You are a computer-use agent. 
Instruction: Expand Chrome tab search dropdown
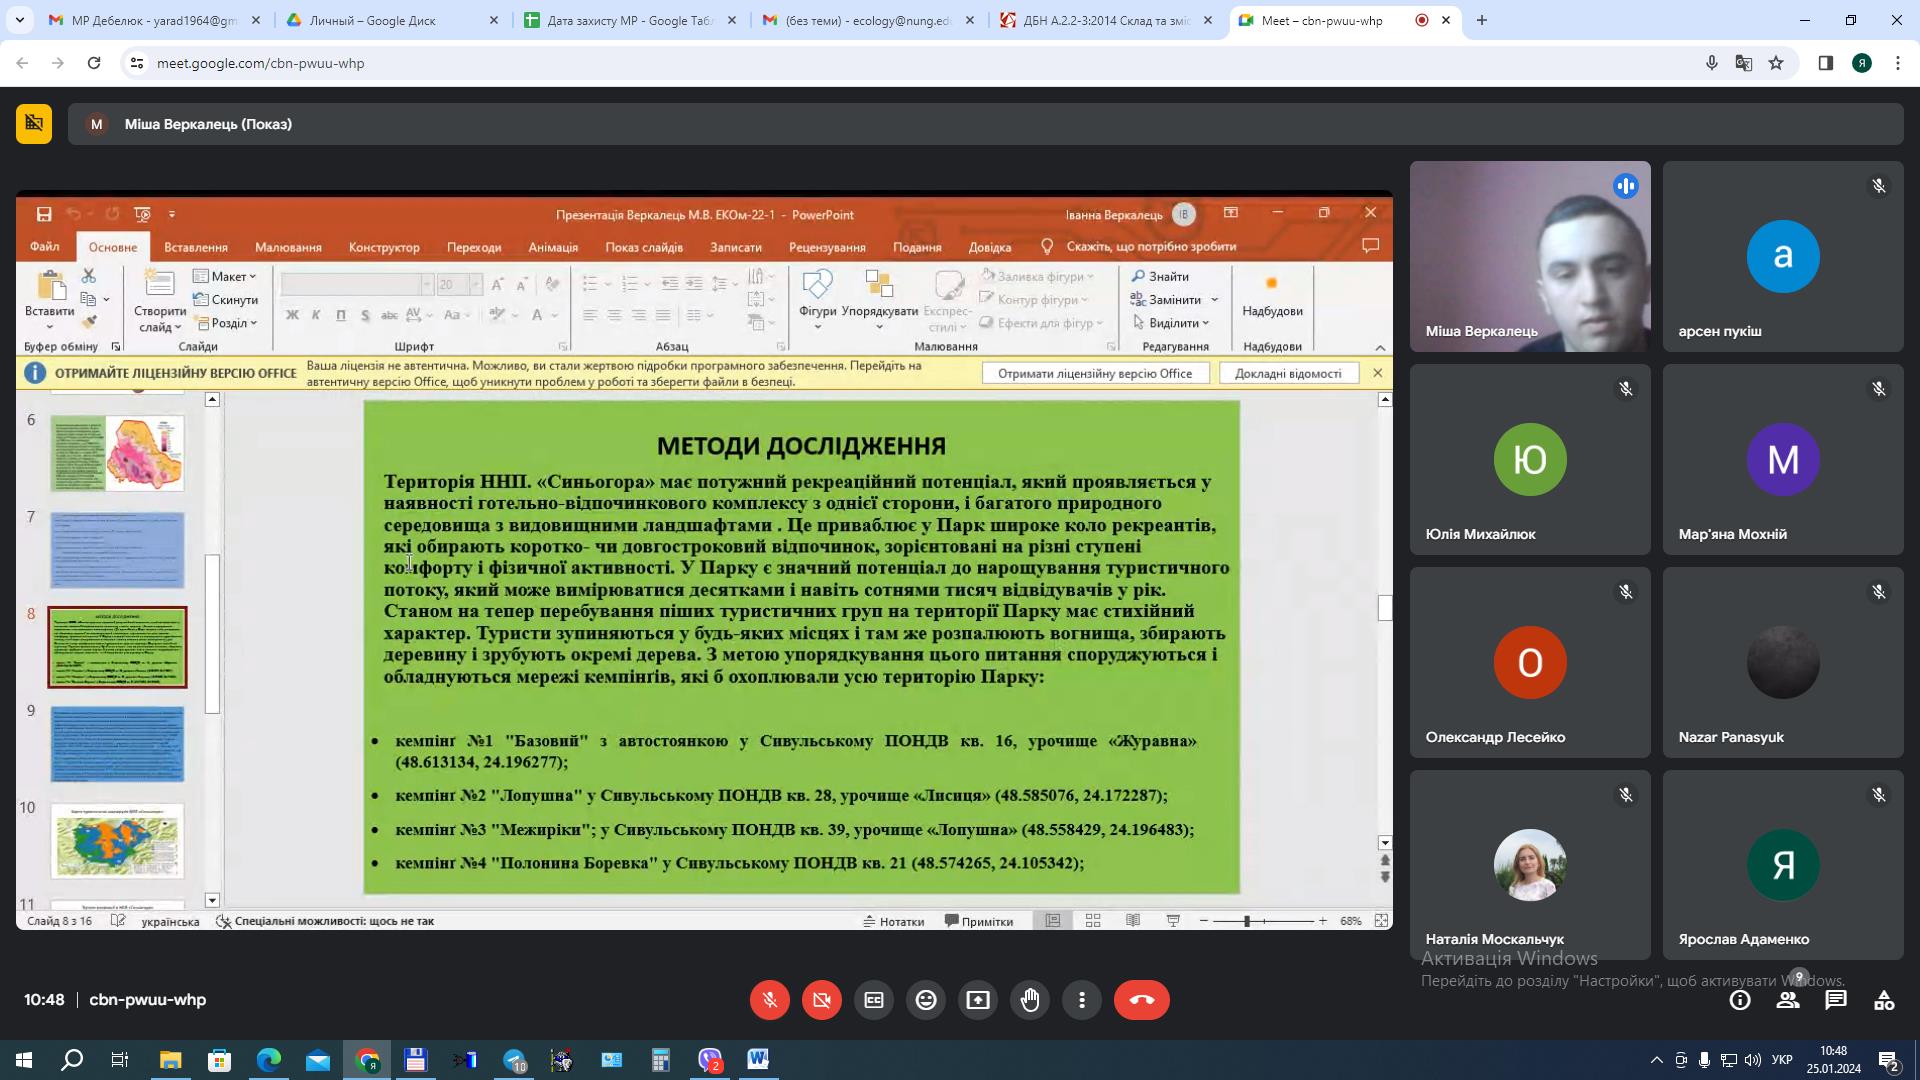[19, 20]
